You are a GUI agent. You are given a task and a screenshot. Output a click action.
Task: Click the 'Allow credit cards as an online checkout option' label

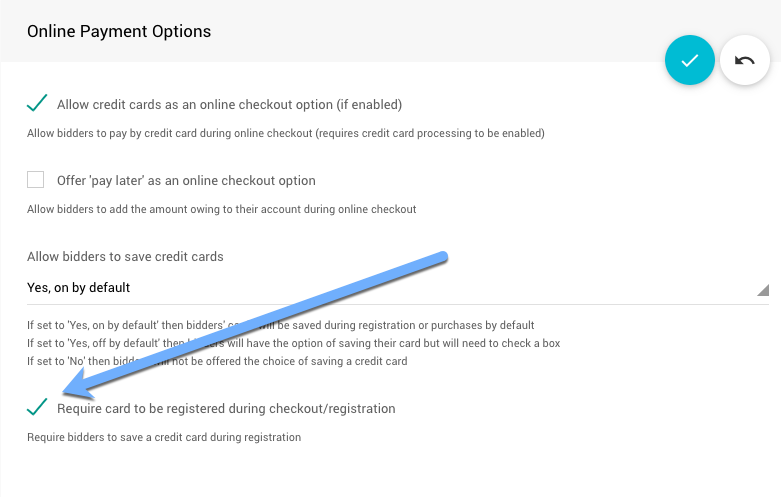230,104
